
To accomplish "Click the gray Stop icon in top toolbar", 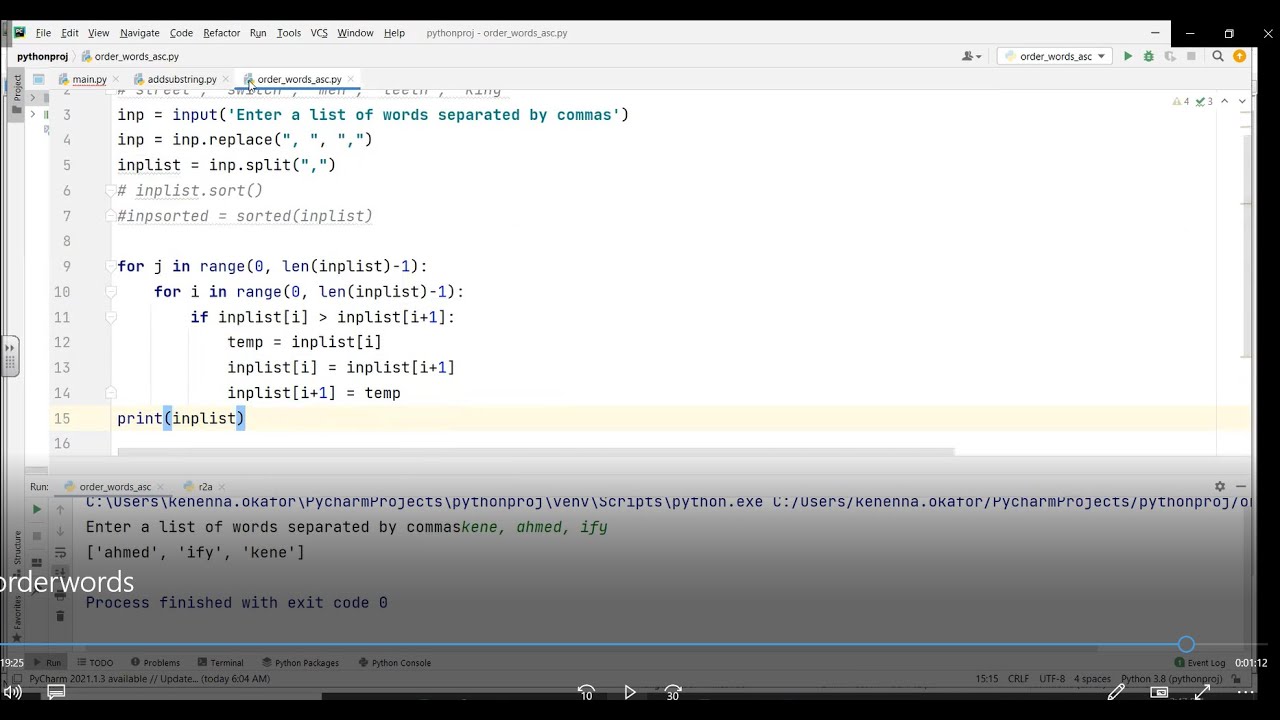I will point(1191,57).
